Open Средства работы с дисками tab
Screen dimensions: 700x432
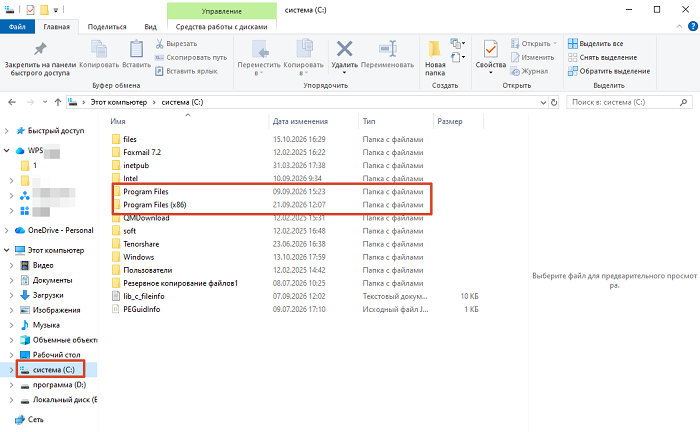point(222,27)
